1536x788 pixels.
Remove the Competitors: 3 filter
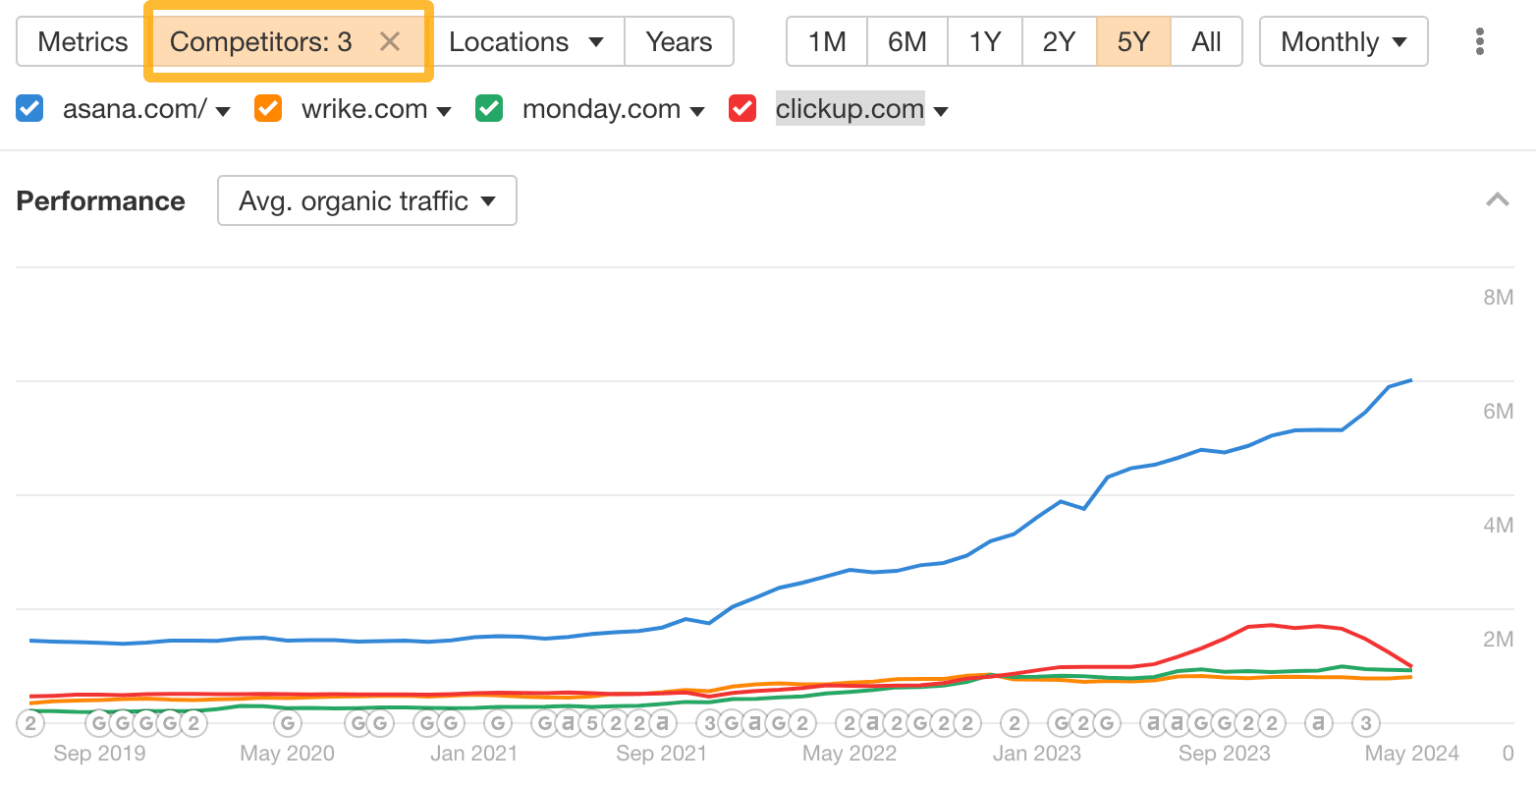pyautogui.click(x=390, y=41)
